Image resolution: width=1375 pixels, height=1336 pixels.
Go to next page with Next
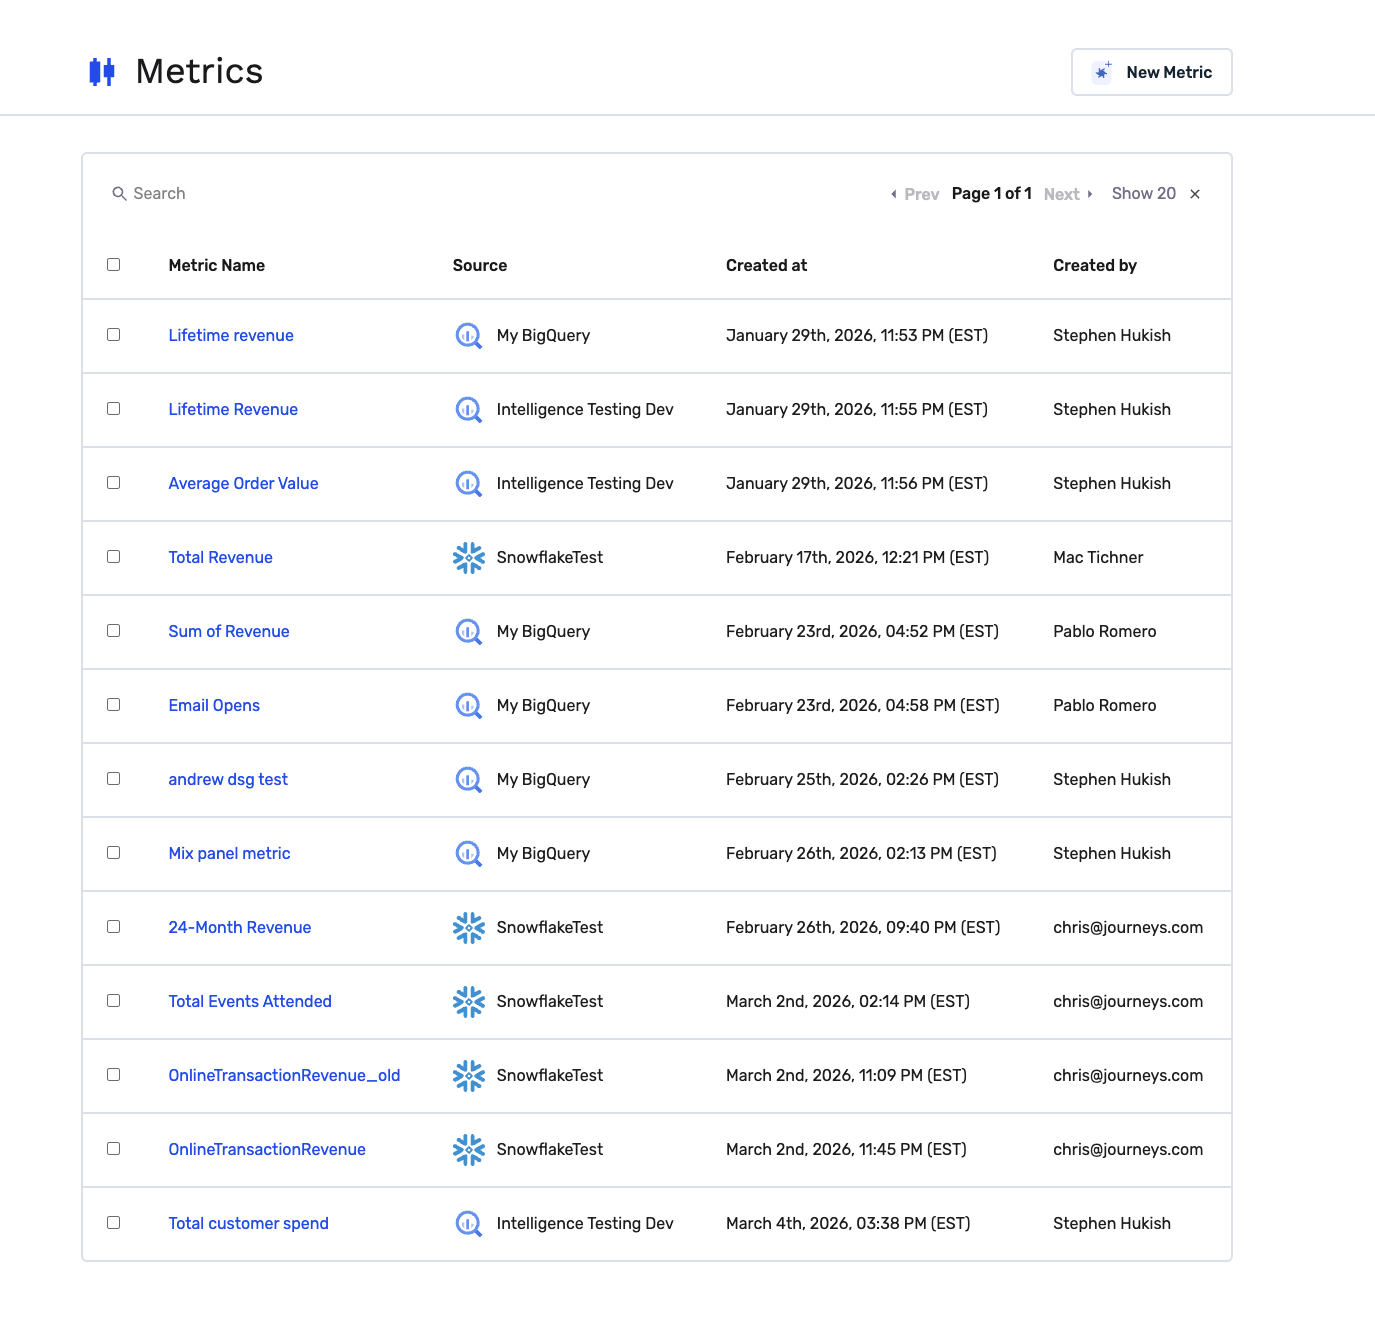click(x=1068, y=194)
